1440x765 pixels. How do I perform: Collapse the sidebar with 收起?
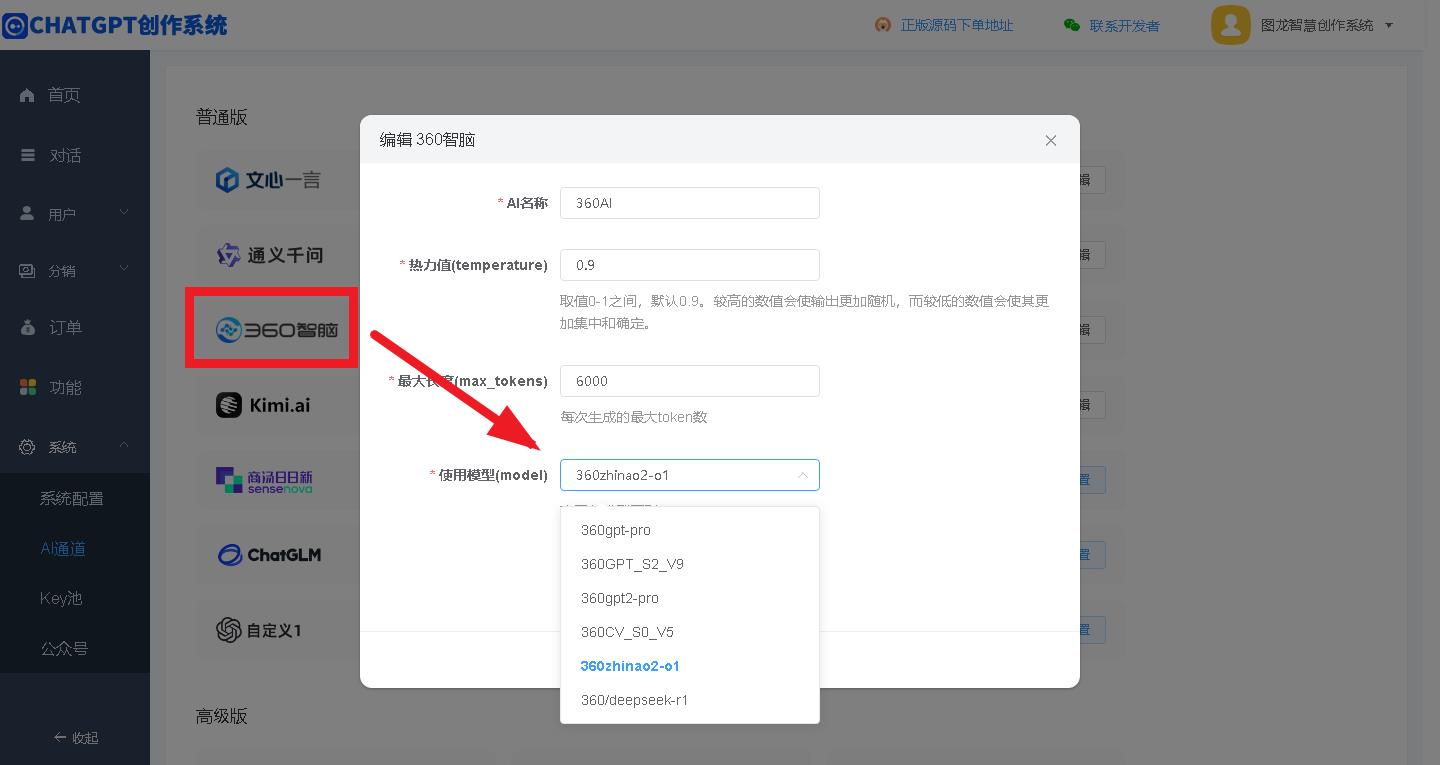click(76, 737)
